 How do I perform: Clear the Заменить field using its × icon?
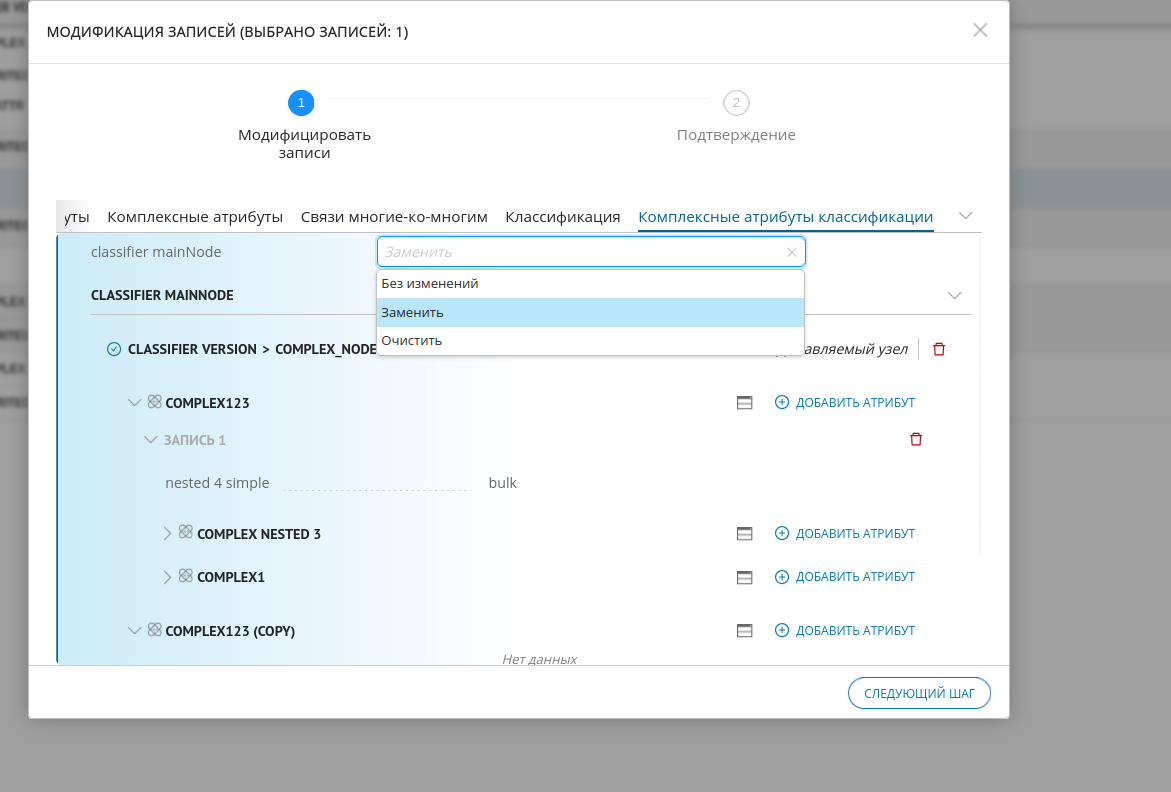tap(791, 251)
